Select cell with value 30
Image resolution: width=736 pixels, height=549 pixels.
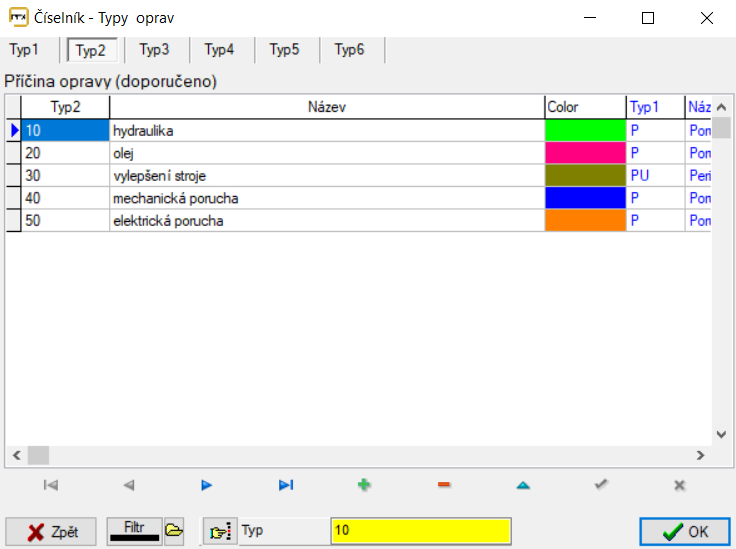tap(65, 175)
